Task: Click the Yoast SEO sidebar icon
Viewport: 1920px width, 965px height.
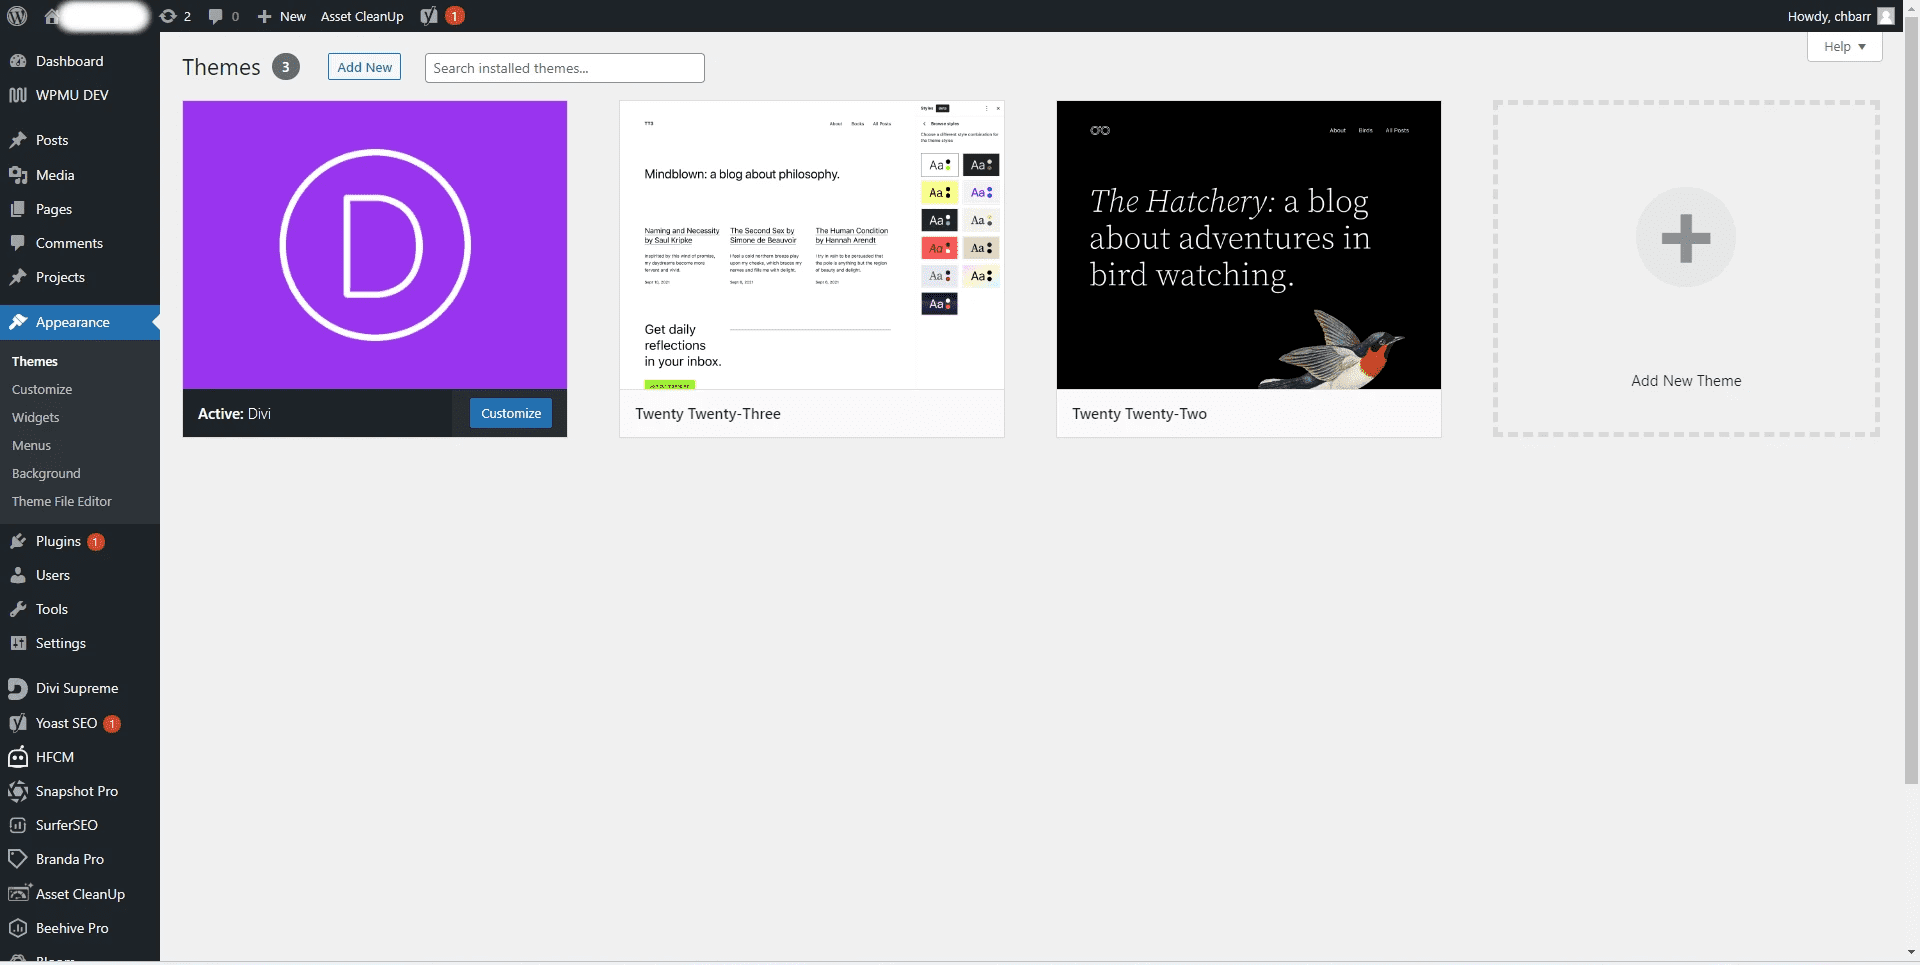Action: click(17, 723)
